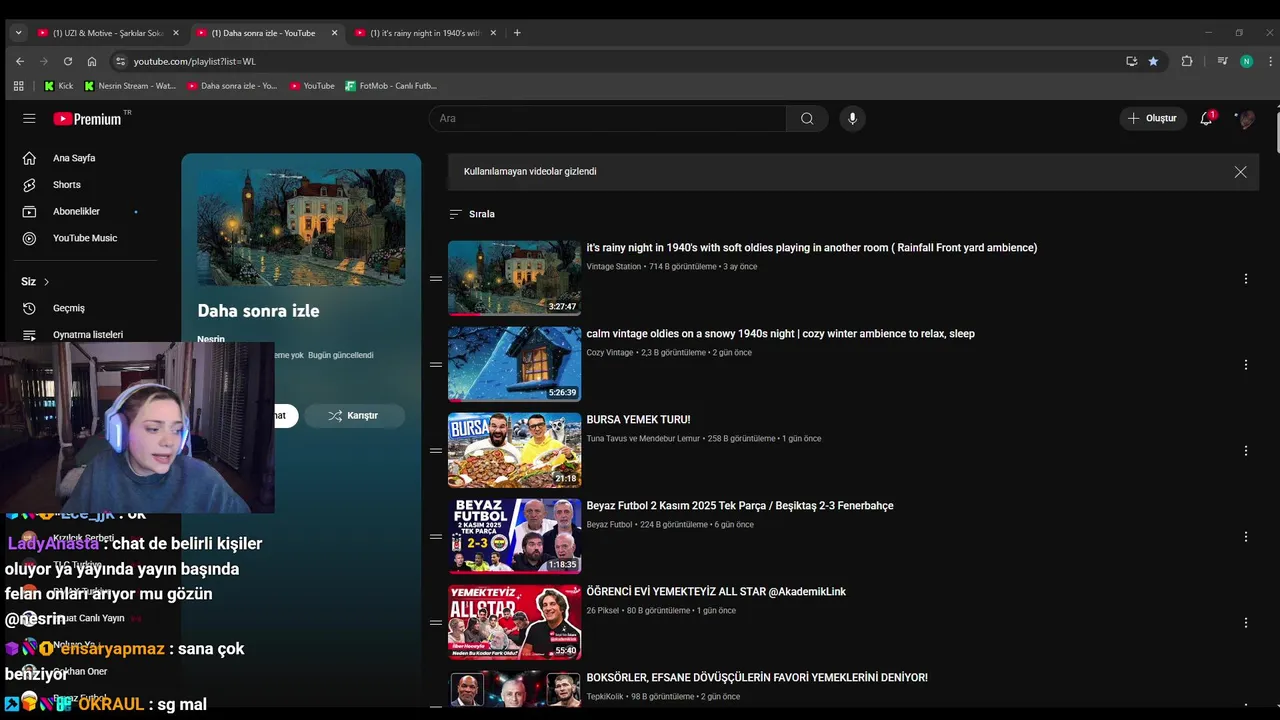Open options menu for ÖĞRENCİ EVİ YEMEKTEYİZ video
The image size is (1280, 720).
click(1245, 623)
